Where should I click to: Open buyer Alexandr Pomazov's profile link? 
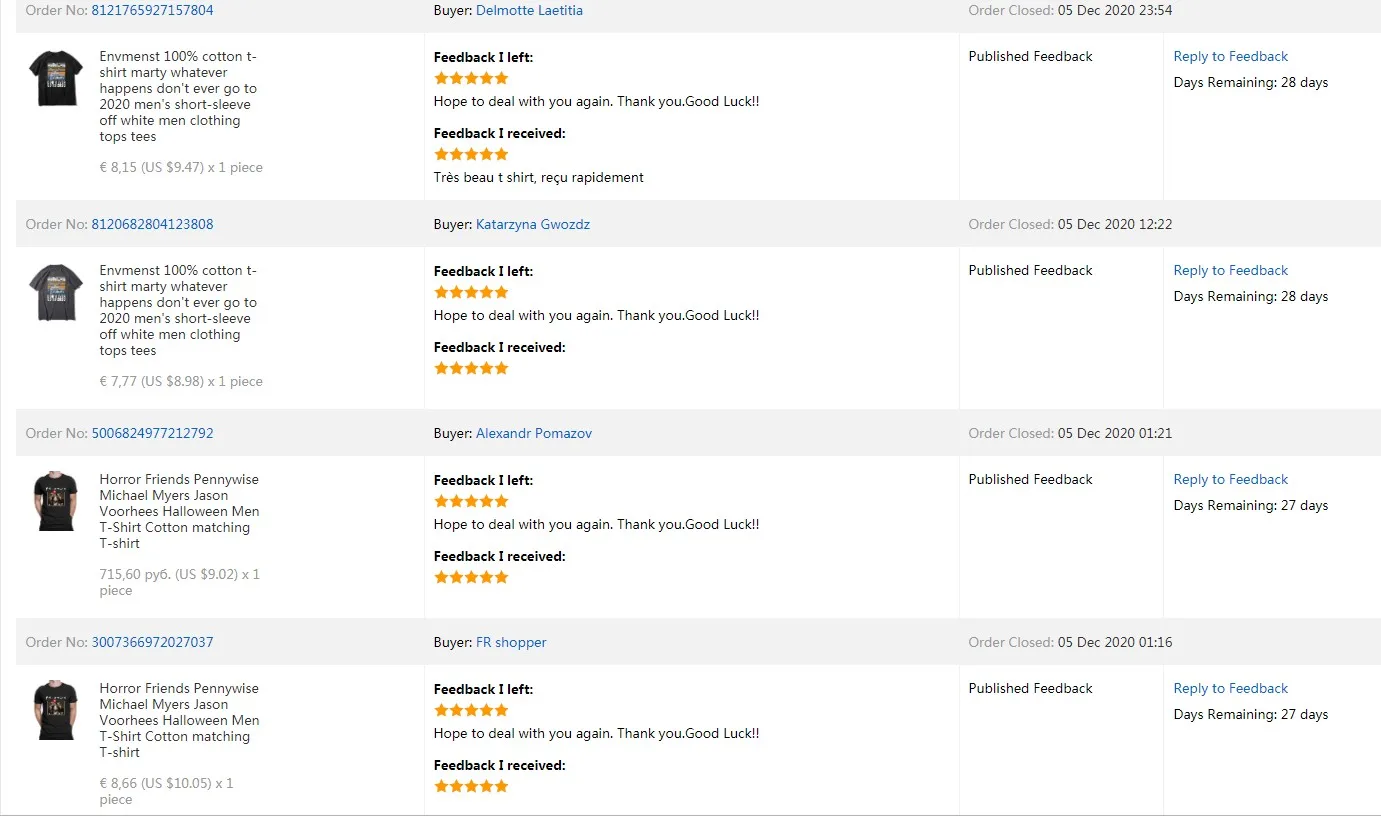point(534,433)
